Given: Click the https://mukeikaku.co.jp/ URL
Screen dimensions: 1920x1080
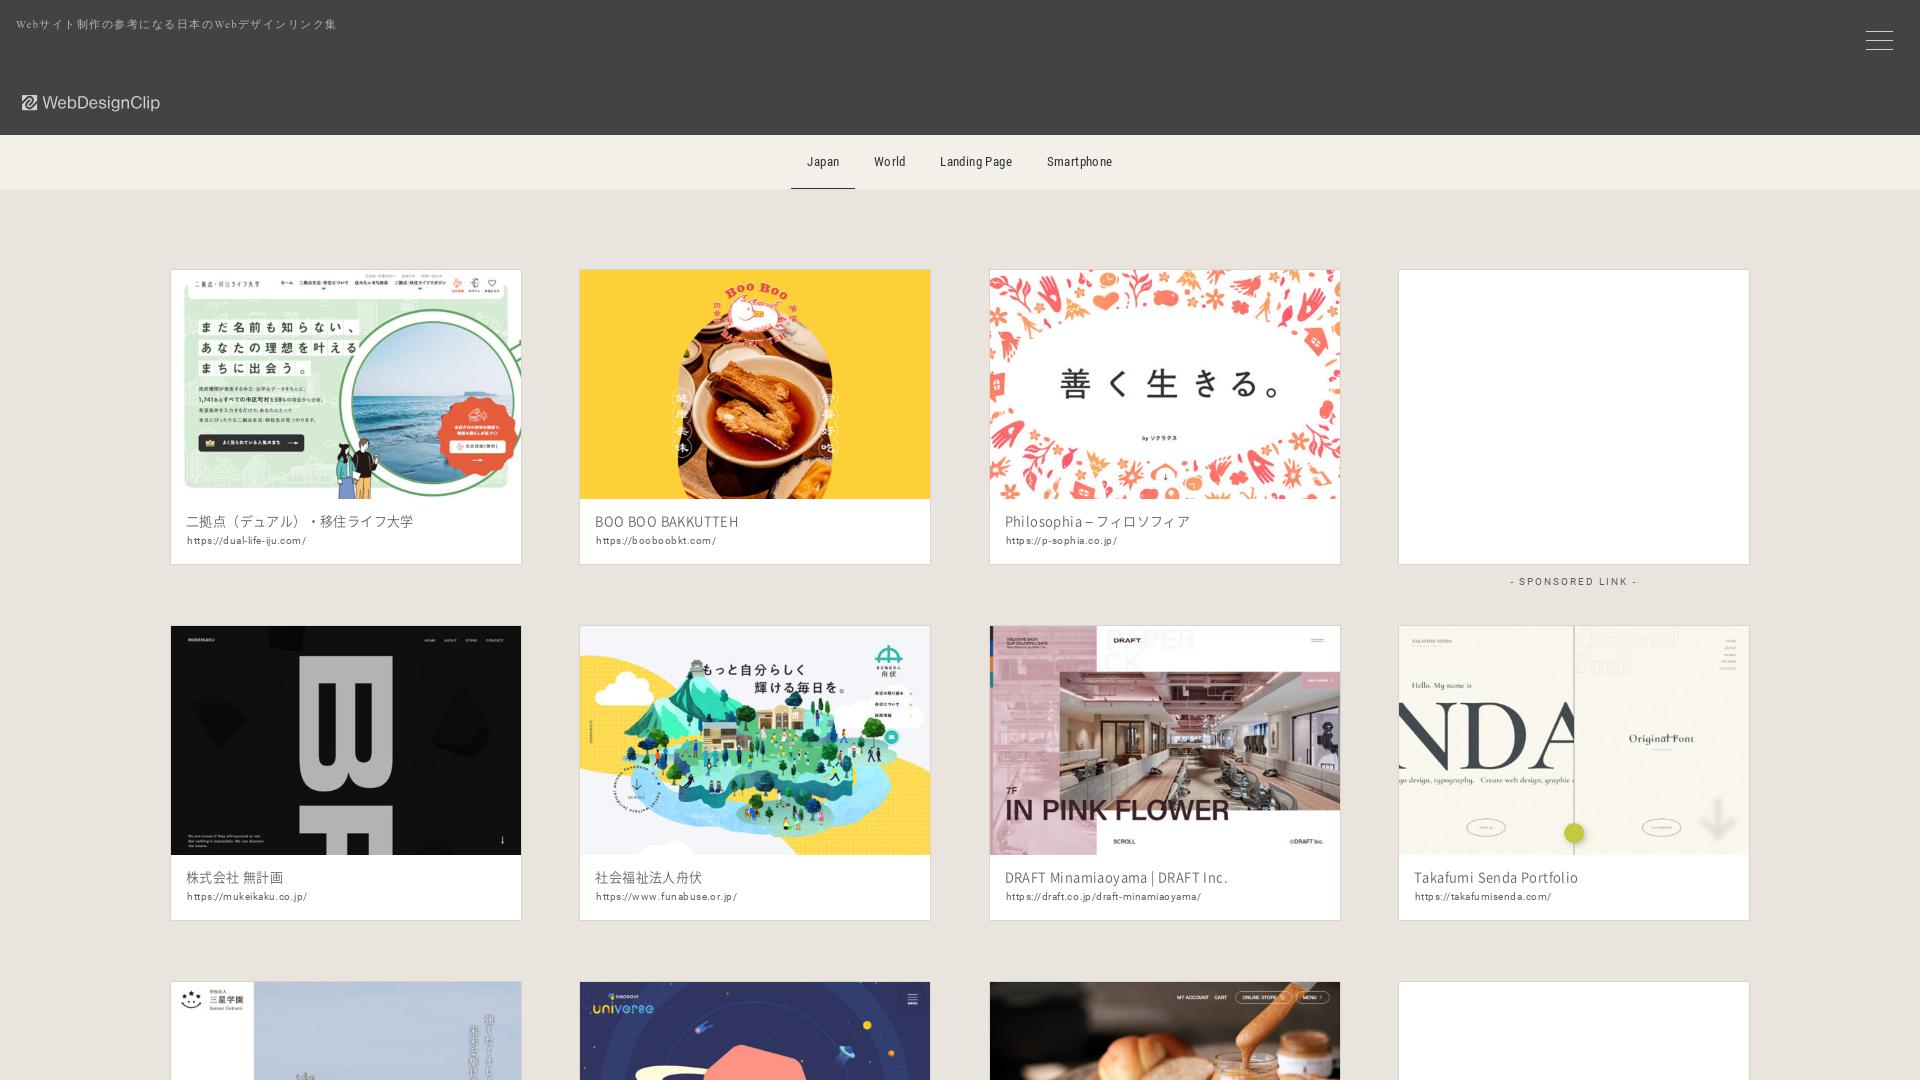Looking at the screenshot, I should pos(247,897).
